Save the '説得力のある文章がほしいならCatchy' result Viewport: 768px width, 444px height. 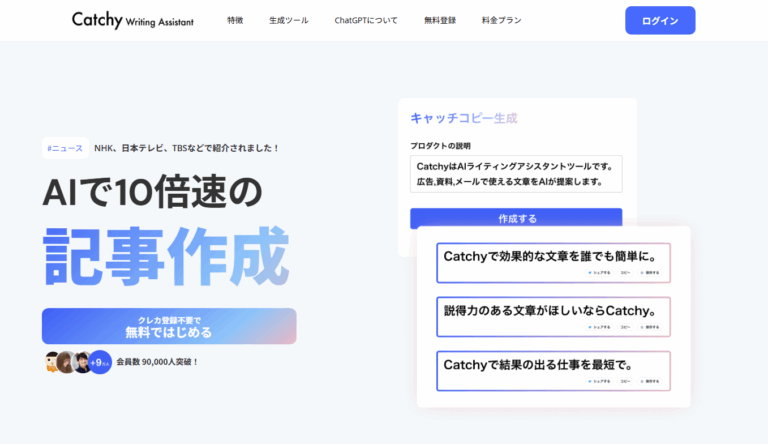pyautogui.click(x=650, y=327)
